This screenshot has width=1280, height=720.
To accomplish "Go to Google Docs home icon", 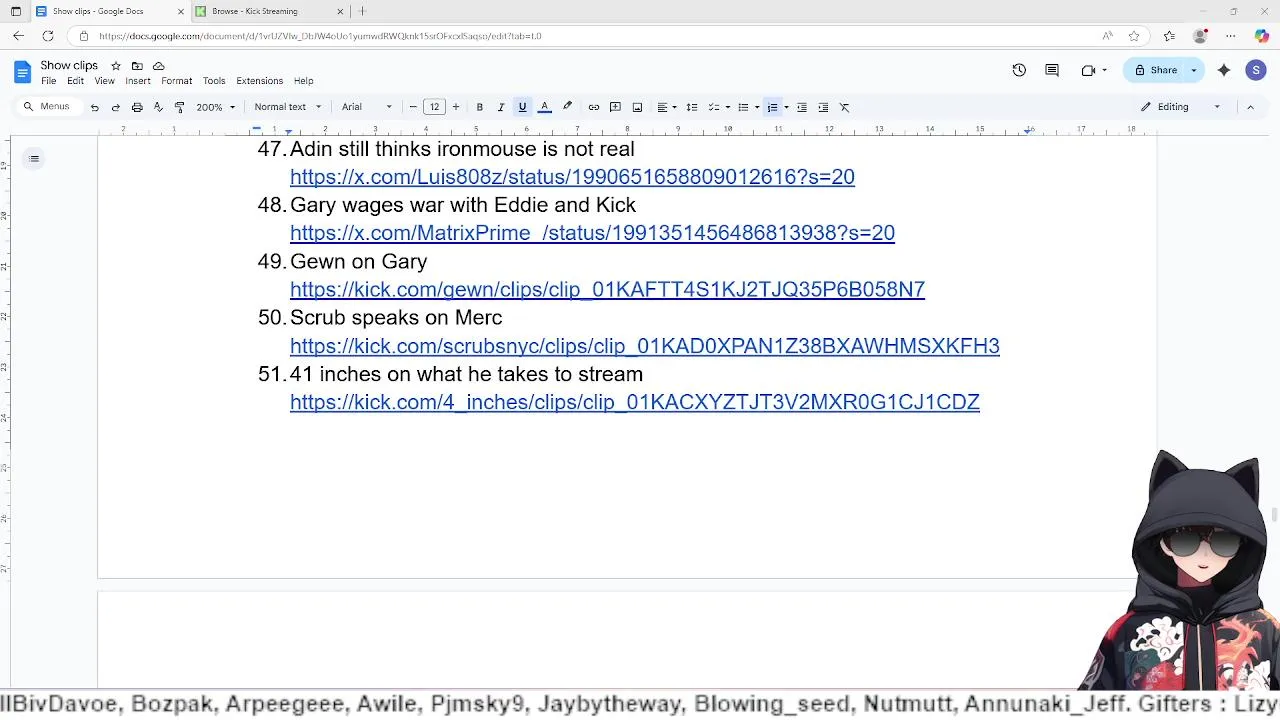I will tap(22, 71).
